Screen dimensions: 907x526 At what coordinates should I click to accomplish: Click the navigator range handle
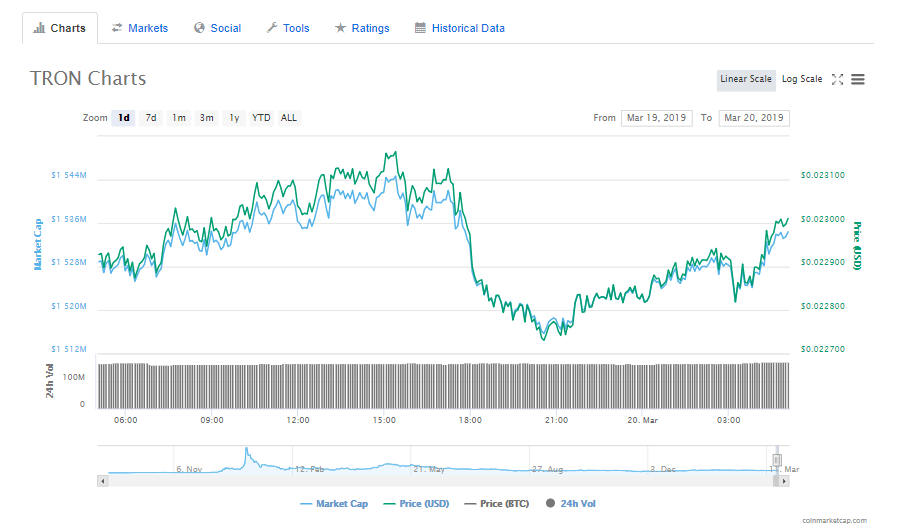point(777,460)
